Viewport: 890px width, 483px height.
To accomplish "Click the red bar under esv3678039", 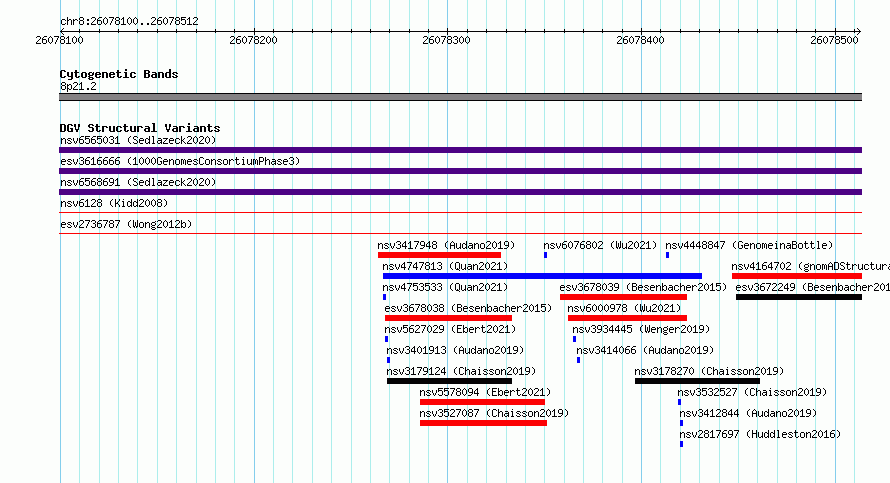I will click(623, 297).
